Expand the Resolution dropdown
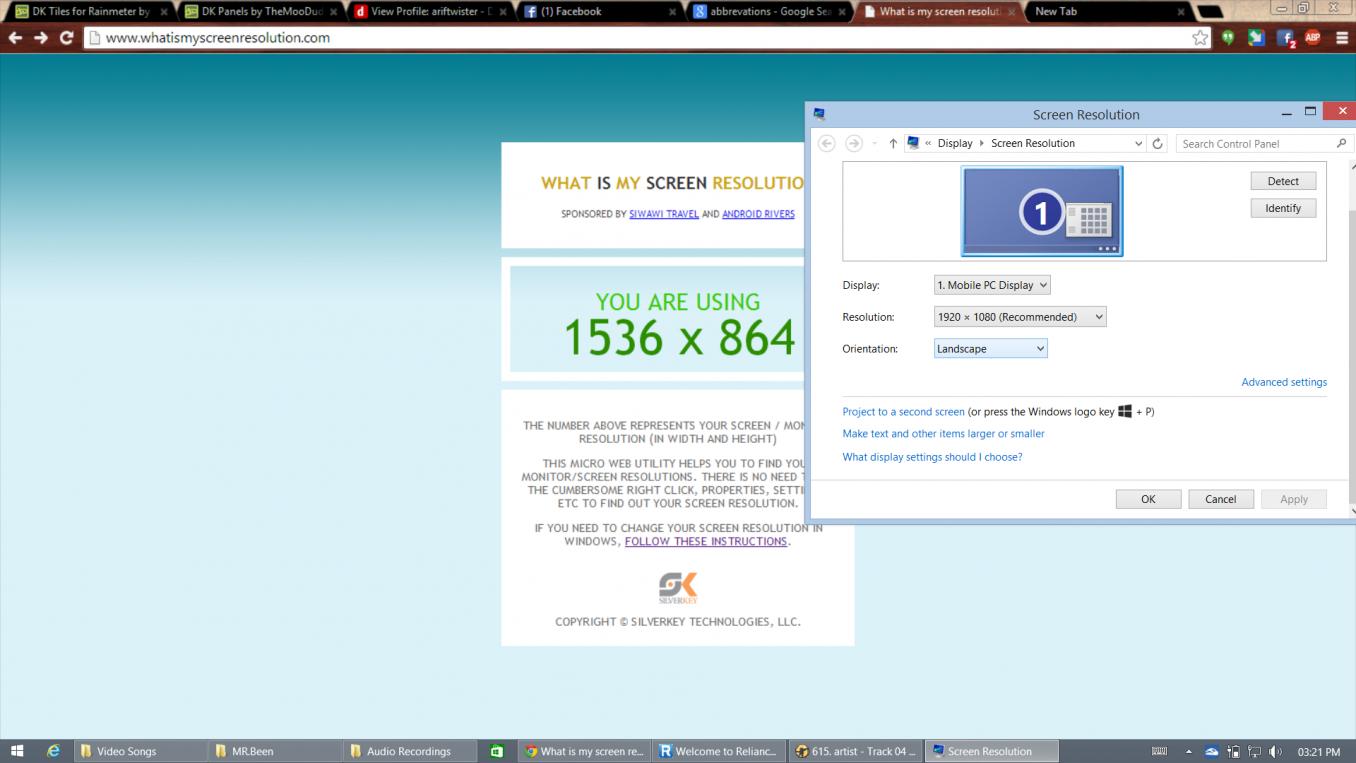 1019,317
